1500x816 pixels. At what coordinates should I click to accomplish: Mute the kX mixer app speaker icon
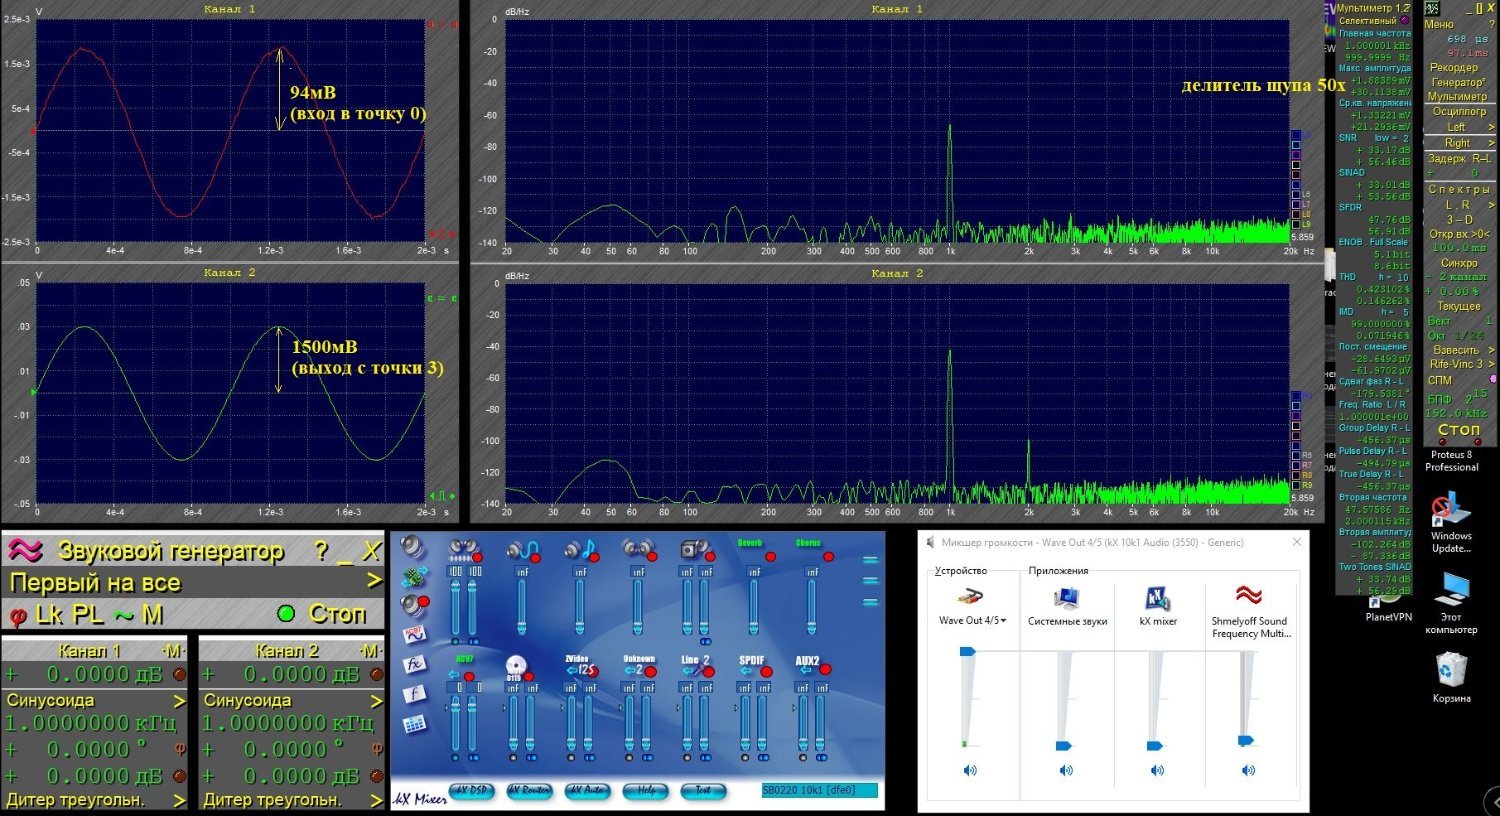[x=1157, y=770]
